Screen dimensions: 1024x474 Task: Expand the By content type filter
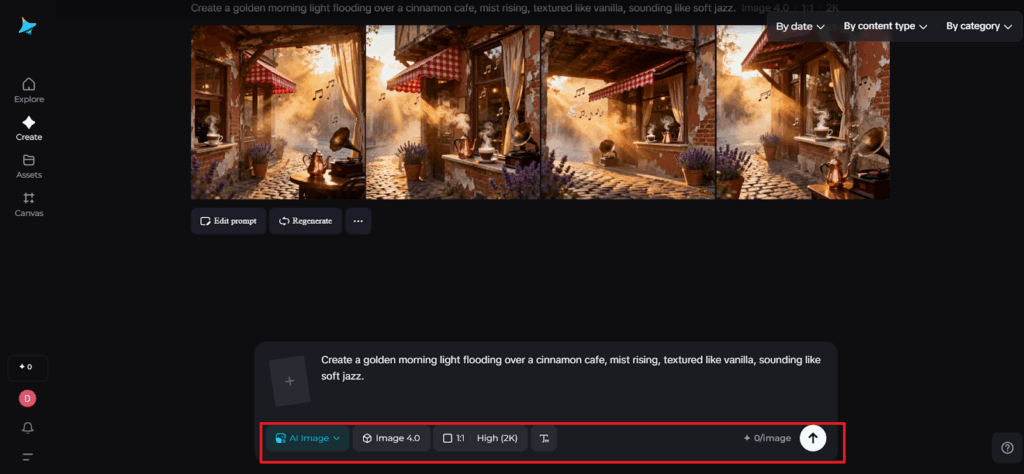(x=884, y=26)
